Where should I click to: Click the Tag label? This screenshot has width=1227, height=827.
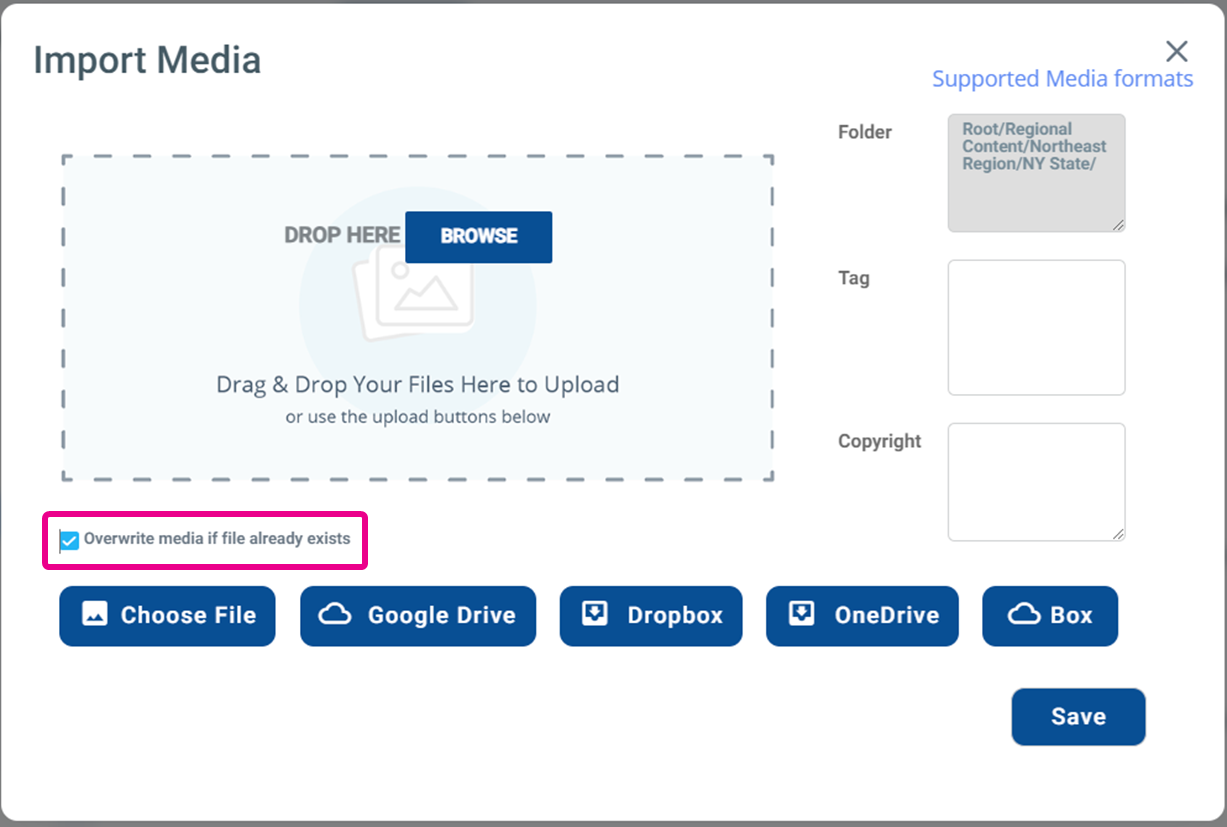(x=854, y=278)
